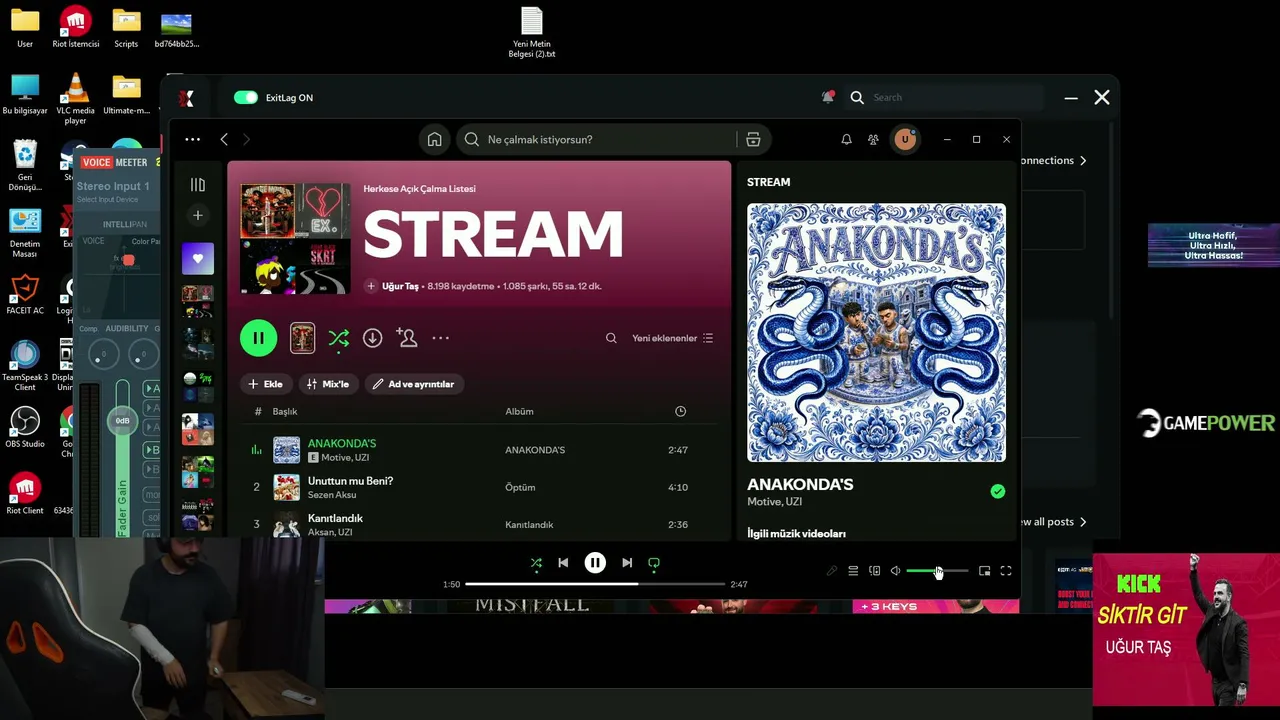Image resolution: width=1280 pixels, height=720 pixels.
Task: Toggle the green saved checkmark for ANAKONDA'S
Action: (997, 491)
